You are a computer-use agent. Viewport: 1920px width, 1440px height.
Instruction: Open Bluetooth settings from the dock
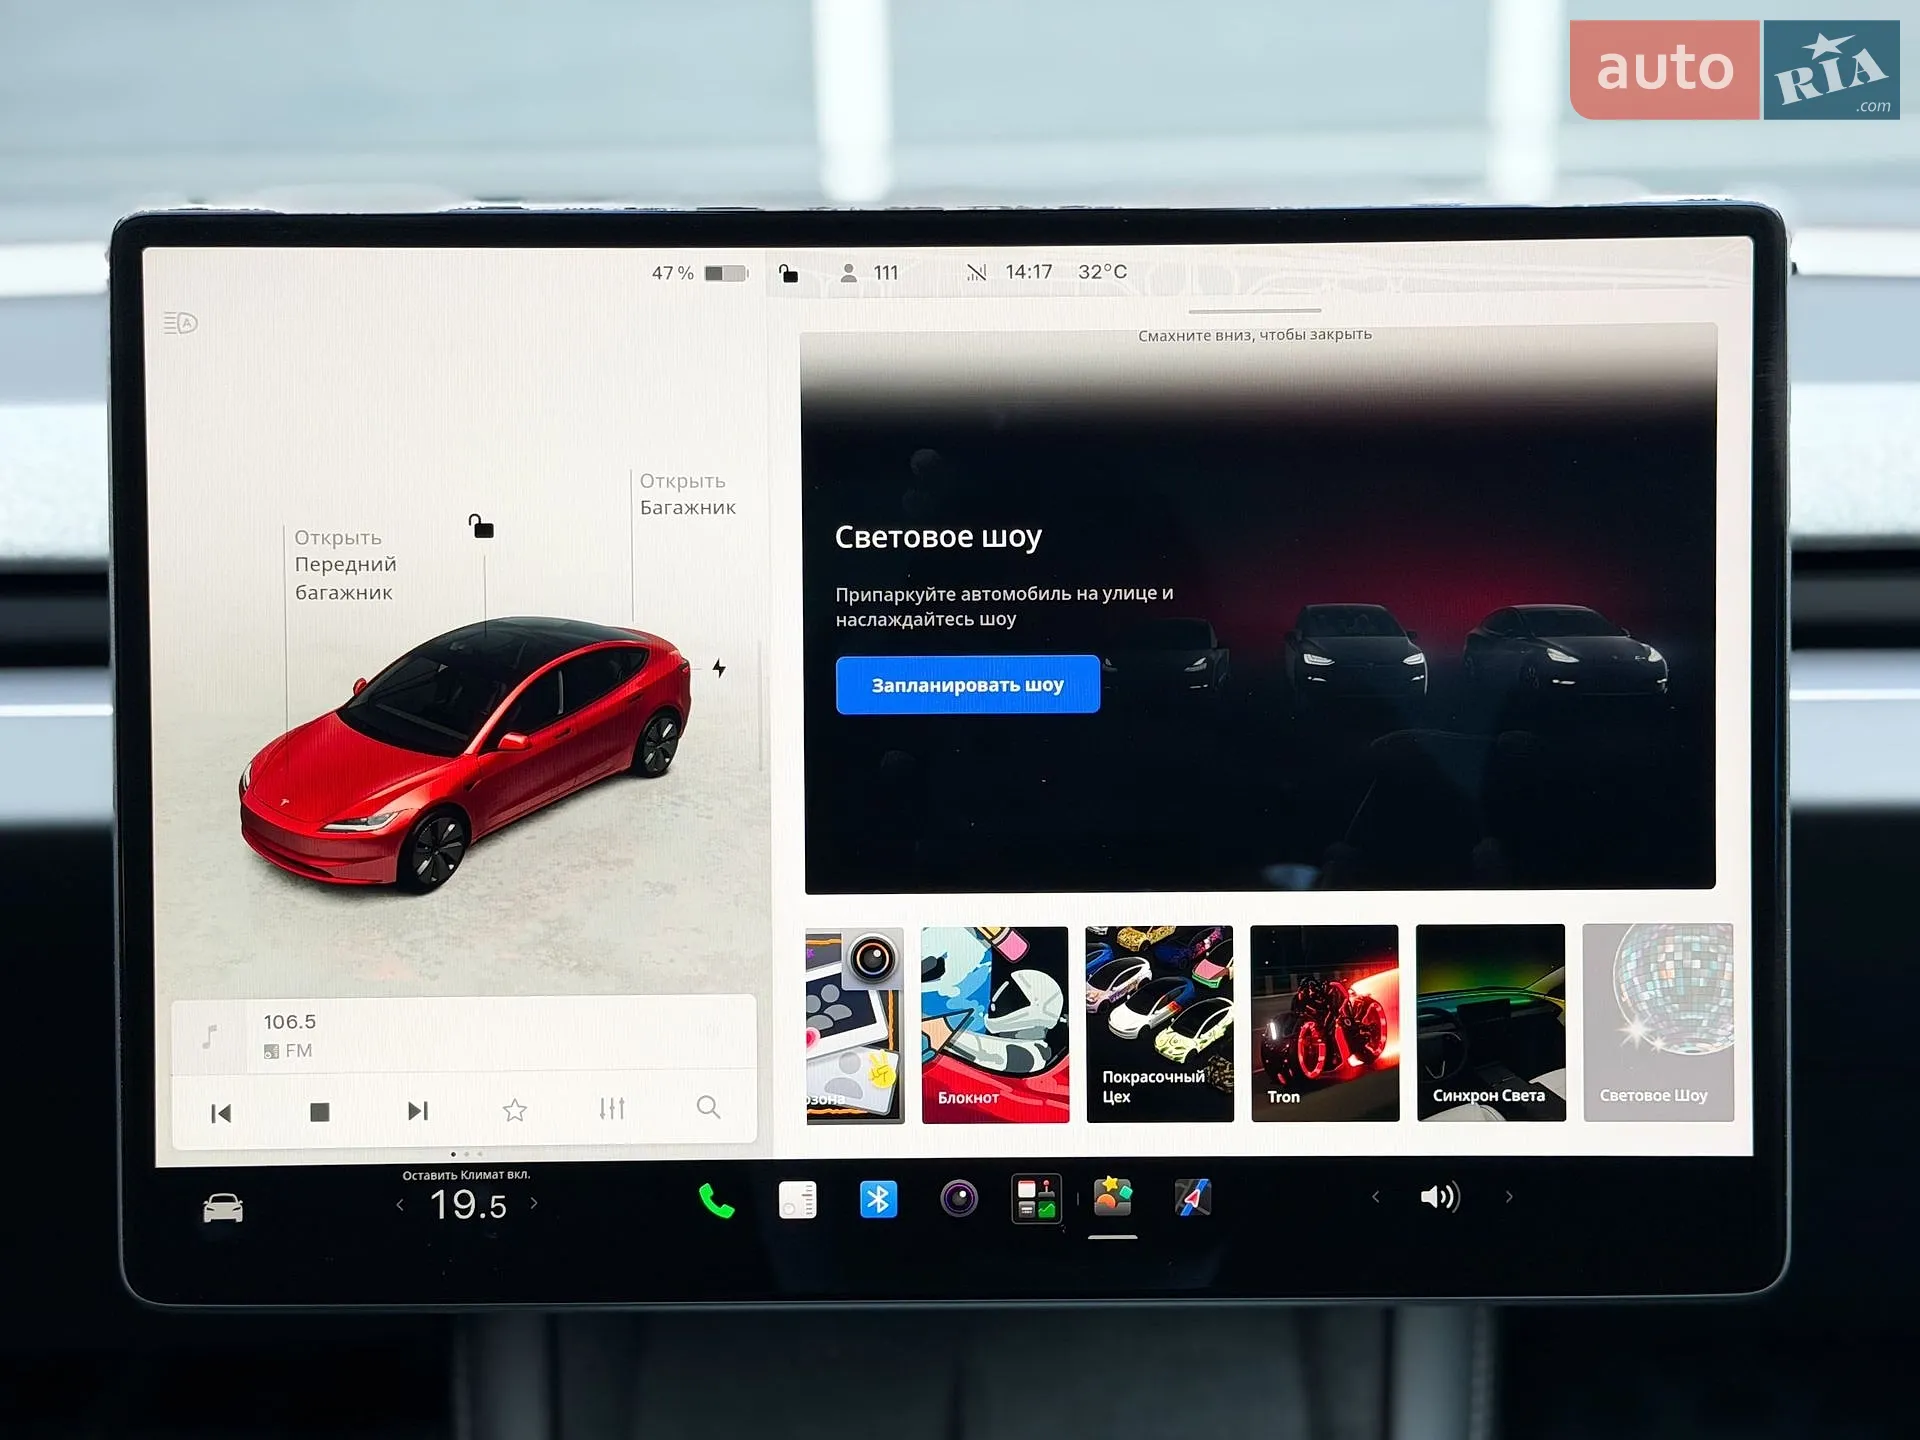point(878,1199)
